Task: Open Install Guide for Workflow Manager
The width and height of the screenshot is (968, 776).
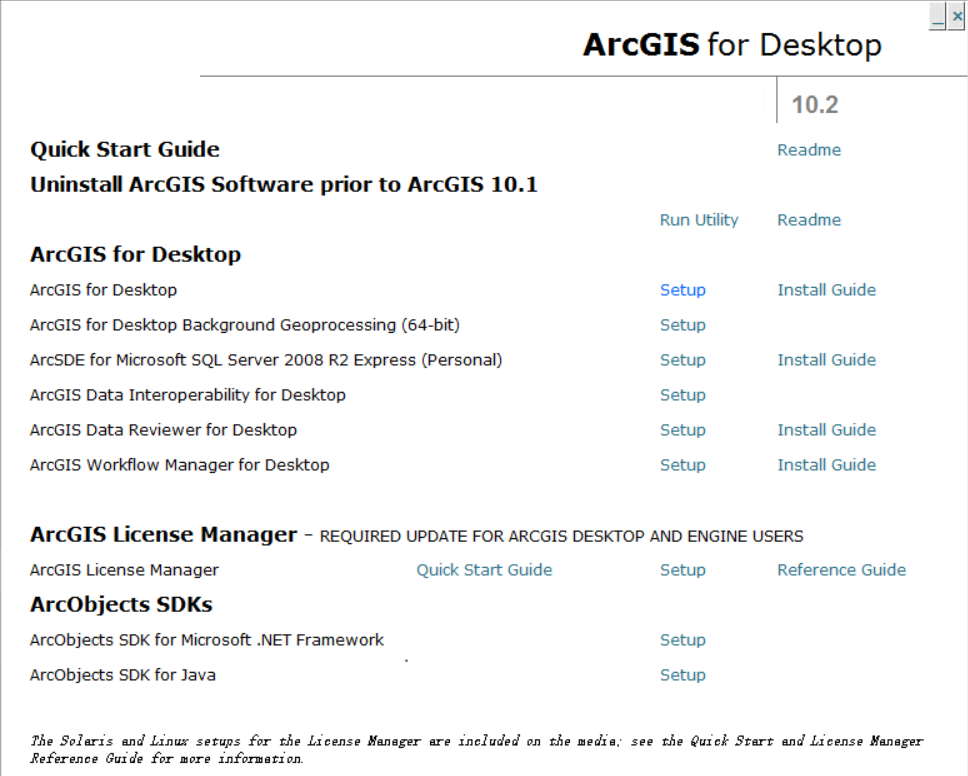Action: pos(827,465)
